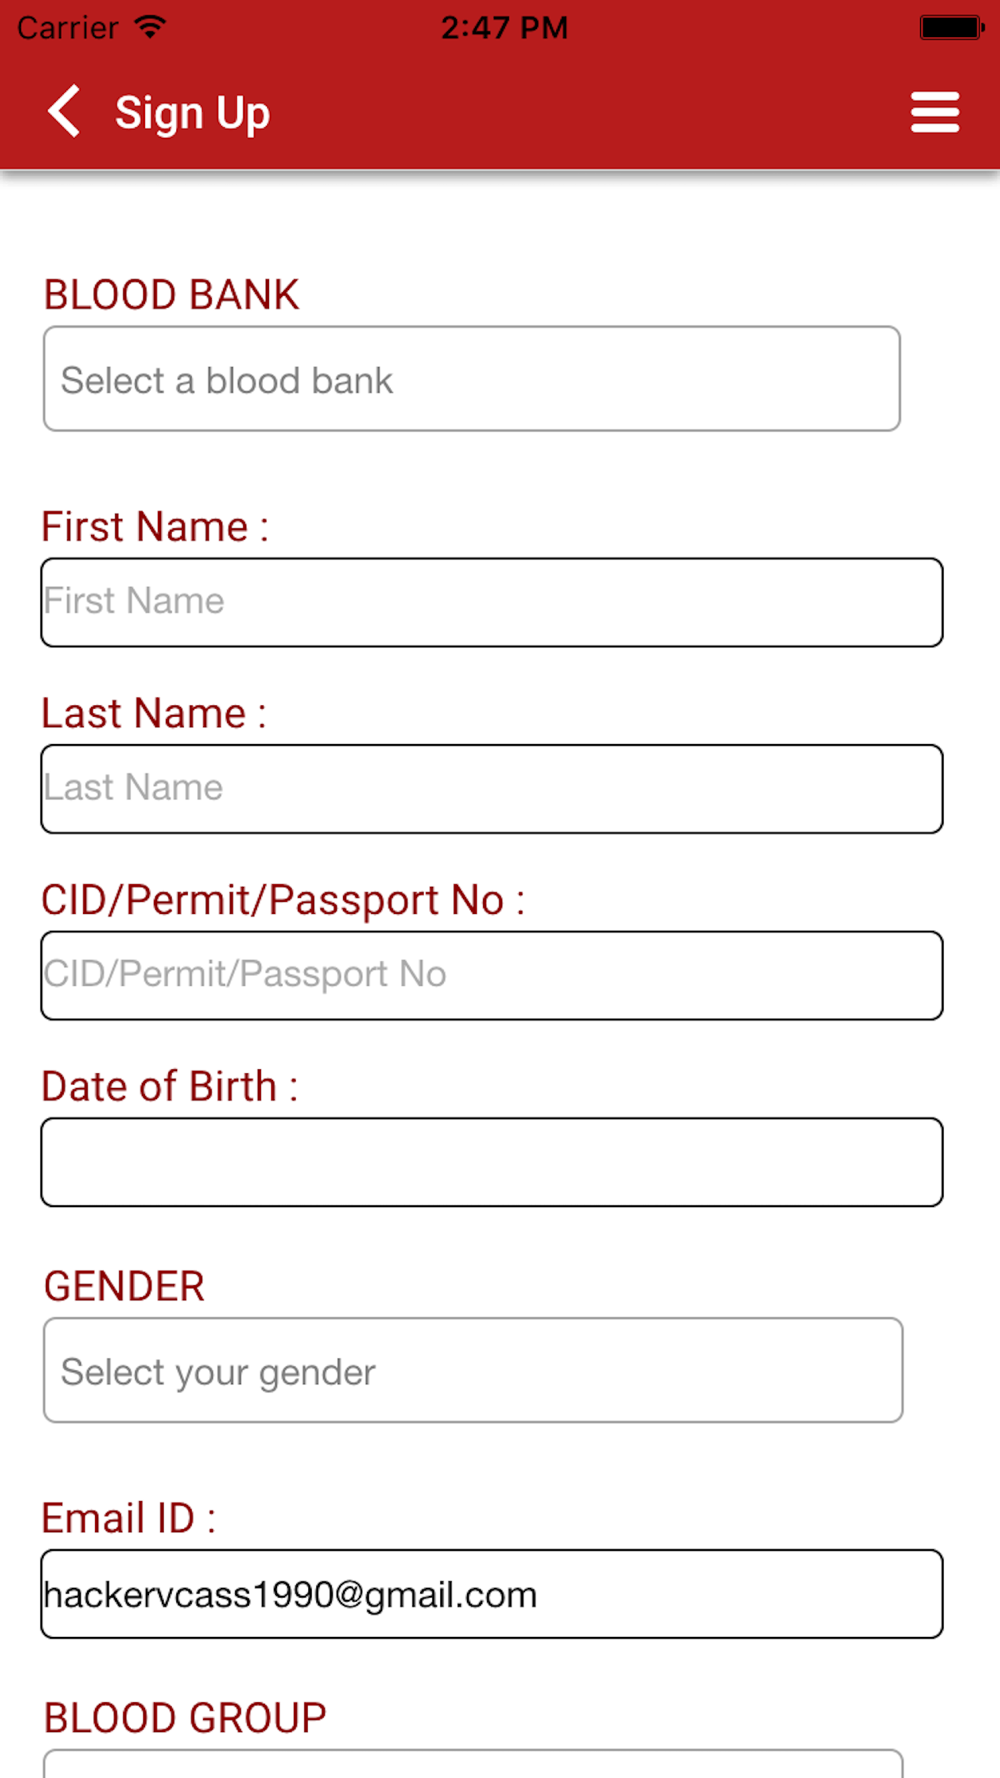
Task: Open the Select a blood bank dropdown
Action: 472,379
